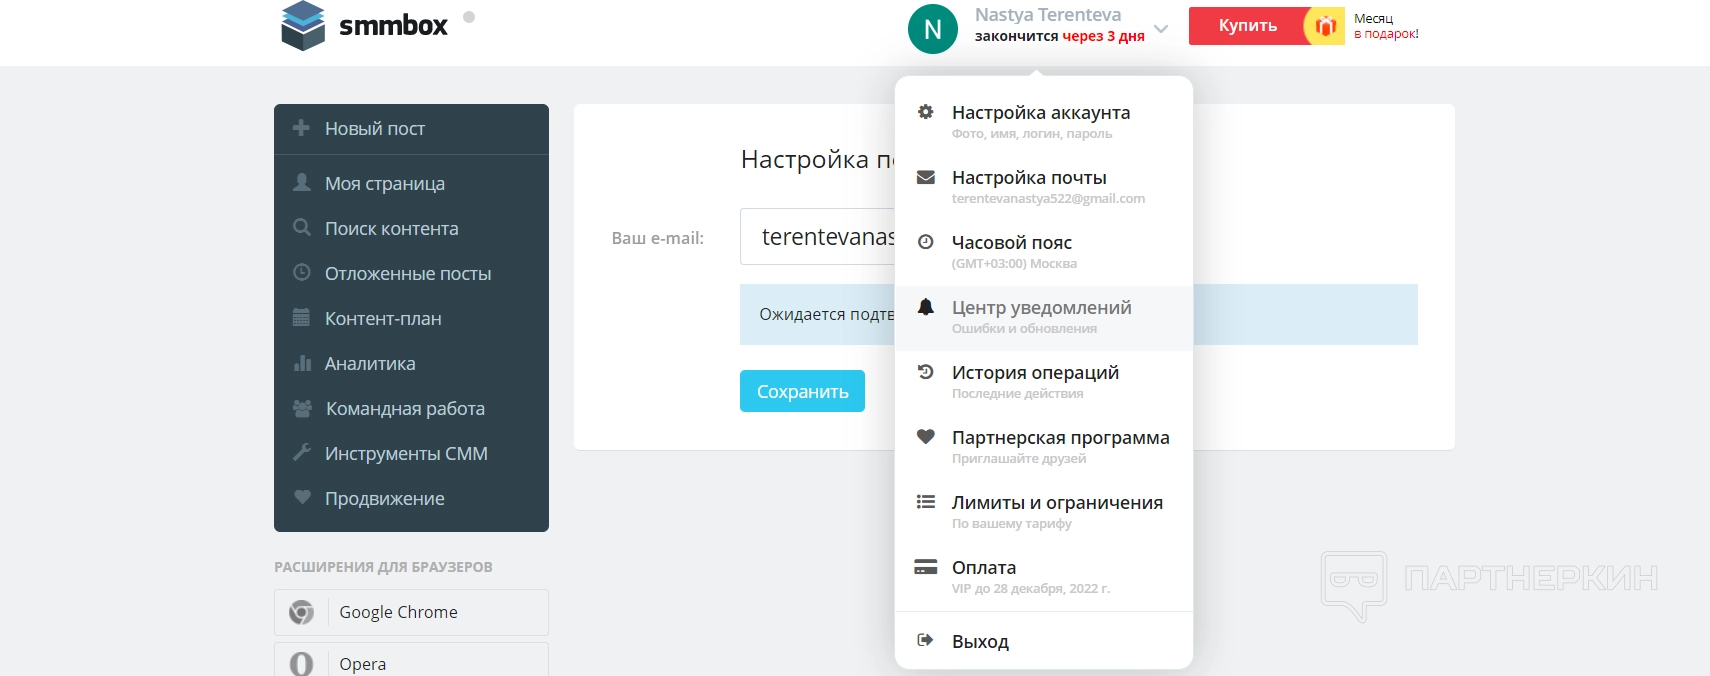Click the clock icon for Часовой пояс
The height and width of the screenshot is (676, 1710).
coord(926,242)
